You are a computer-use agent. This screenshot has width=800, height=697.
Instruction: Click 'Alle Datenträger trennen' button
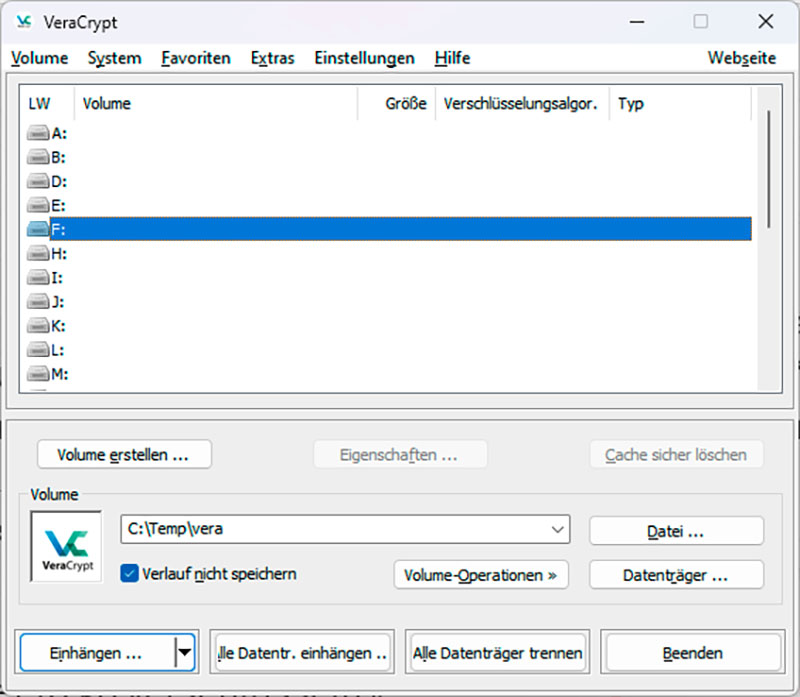(497, 653)
